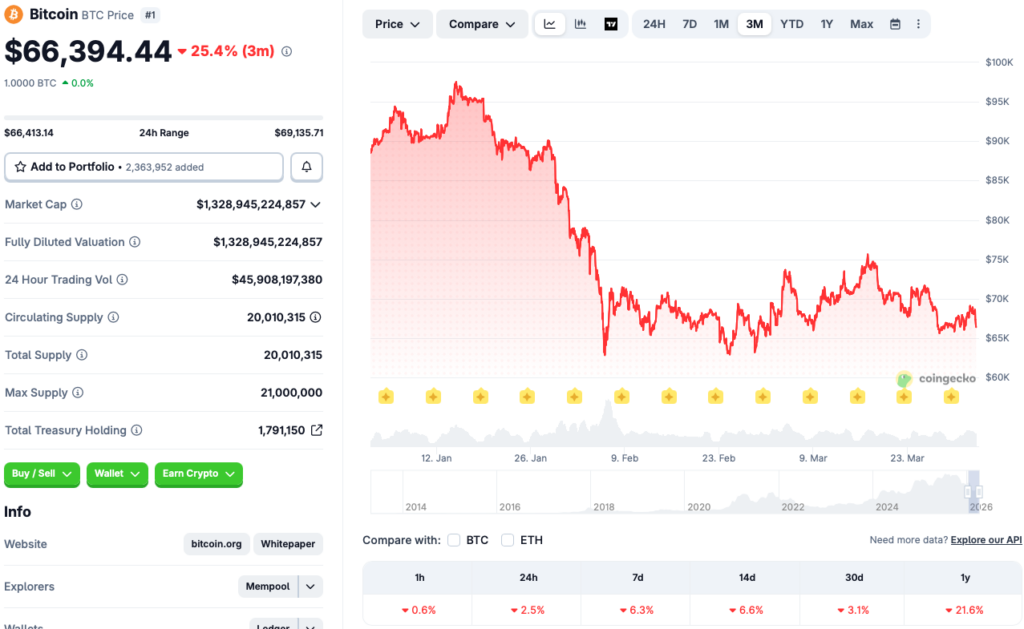This screenshot has height=629, width=1024.
Task: Open the TradingView chart icon
Action: [610, 23]
